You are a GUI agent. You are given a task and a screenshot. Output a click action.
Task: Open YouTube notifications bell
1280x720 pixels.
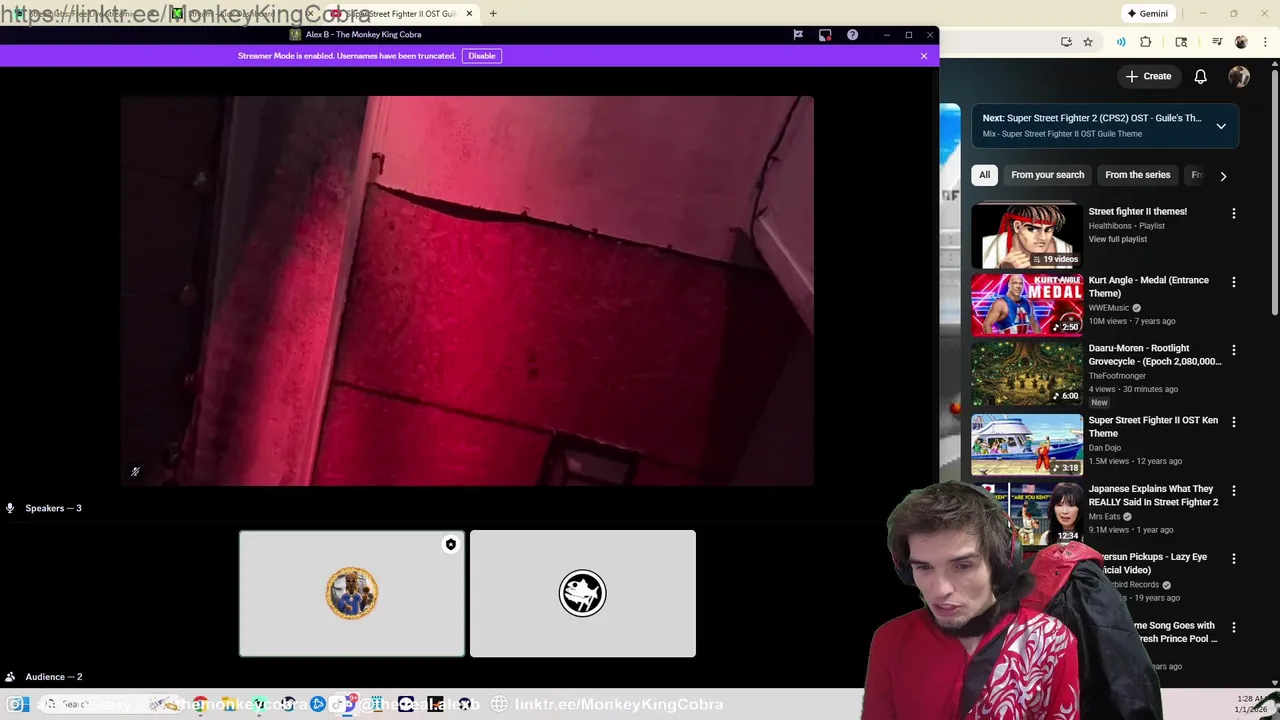pos(1201,76)
